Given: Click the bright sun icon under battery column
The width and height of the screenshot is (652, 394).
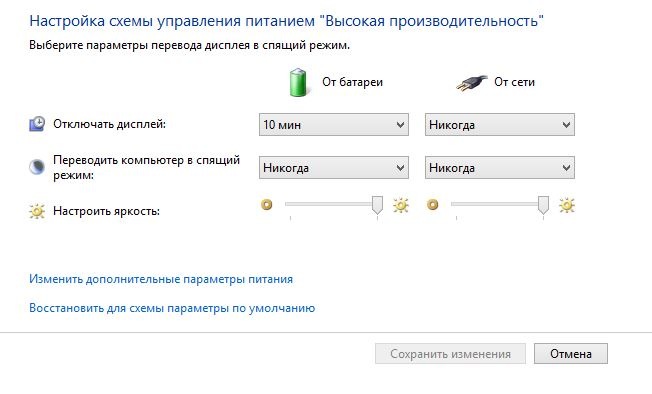Looking at the screenshot, I should point(401,205).
